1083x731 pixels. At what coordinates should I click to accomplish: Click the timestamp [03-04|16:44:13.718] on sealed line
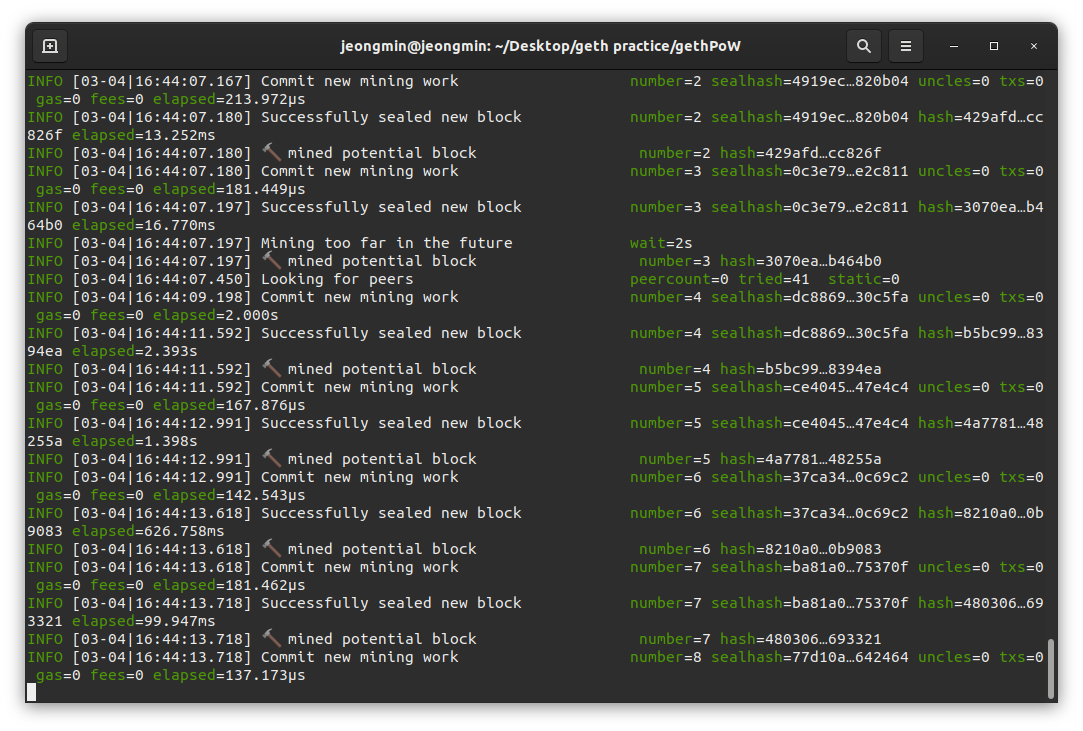162,603
